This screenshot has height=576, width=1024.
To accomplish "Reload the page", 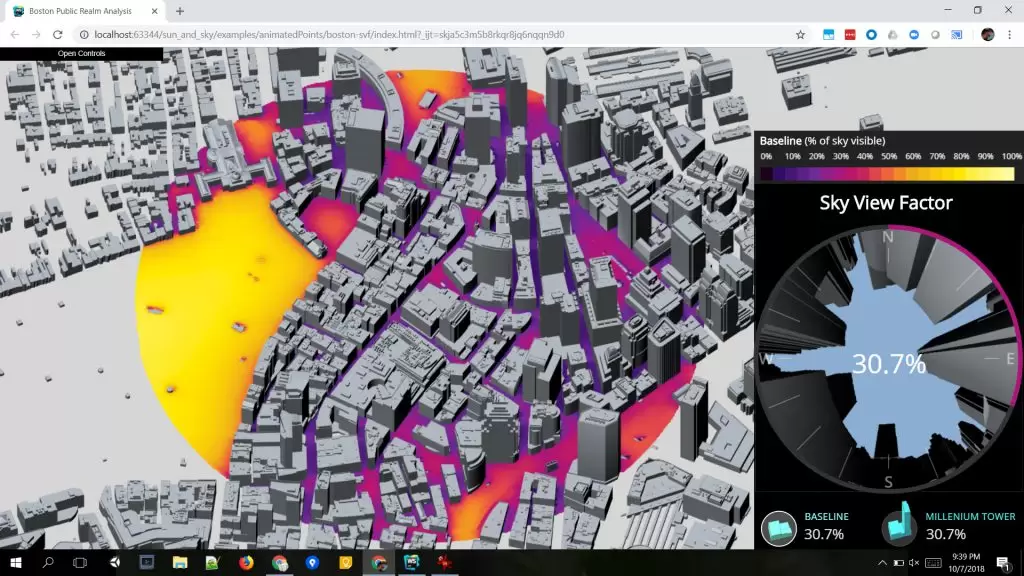I will 58,34.
